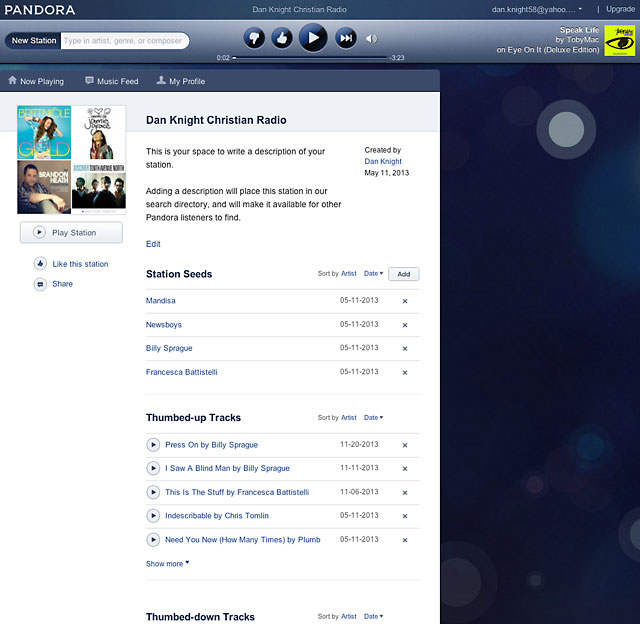The image size is (640, 624).
Task: Play I Saw A Blind Man track
Action: pyautogui.click(x=153, y=468)
